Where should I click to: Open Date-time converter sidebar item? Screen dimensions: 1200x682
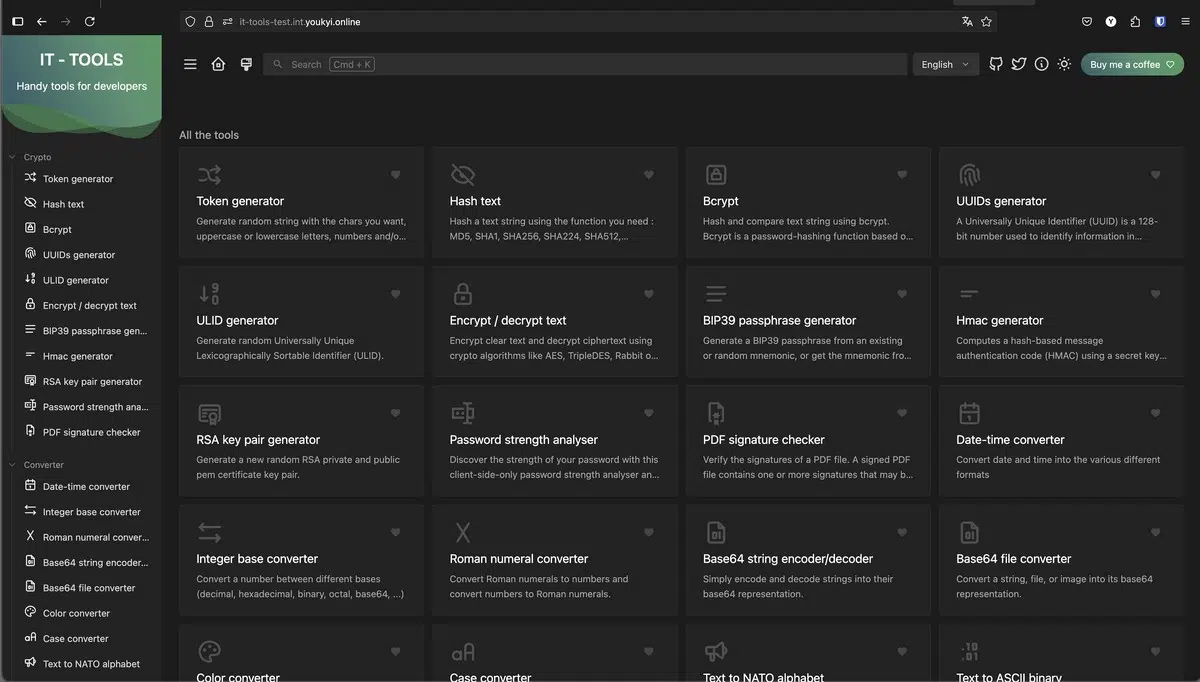[86, 487]
